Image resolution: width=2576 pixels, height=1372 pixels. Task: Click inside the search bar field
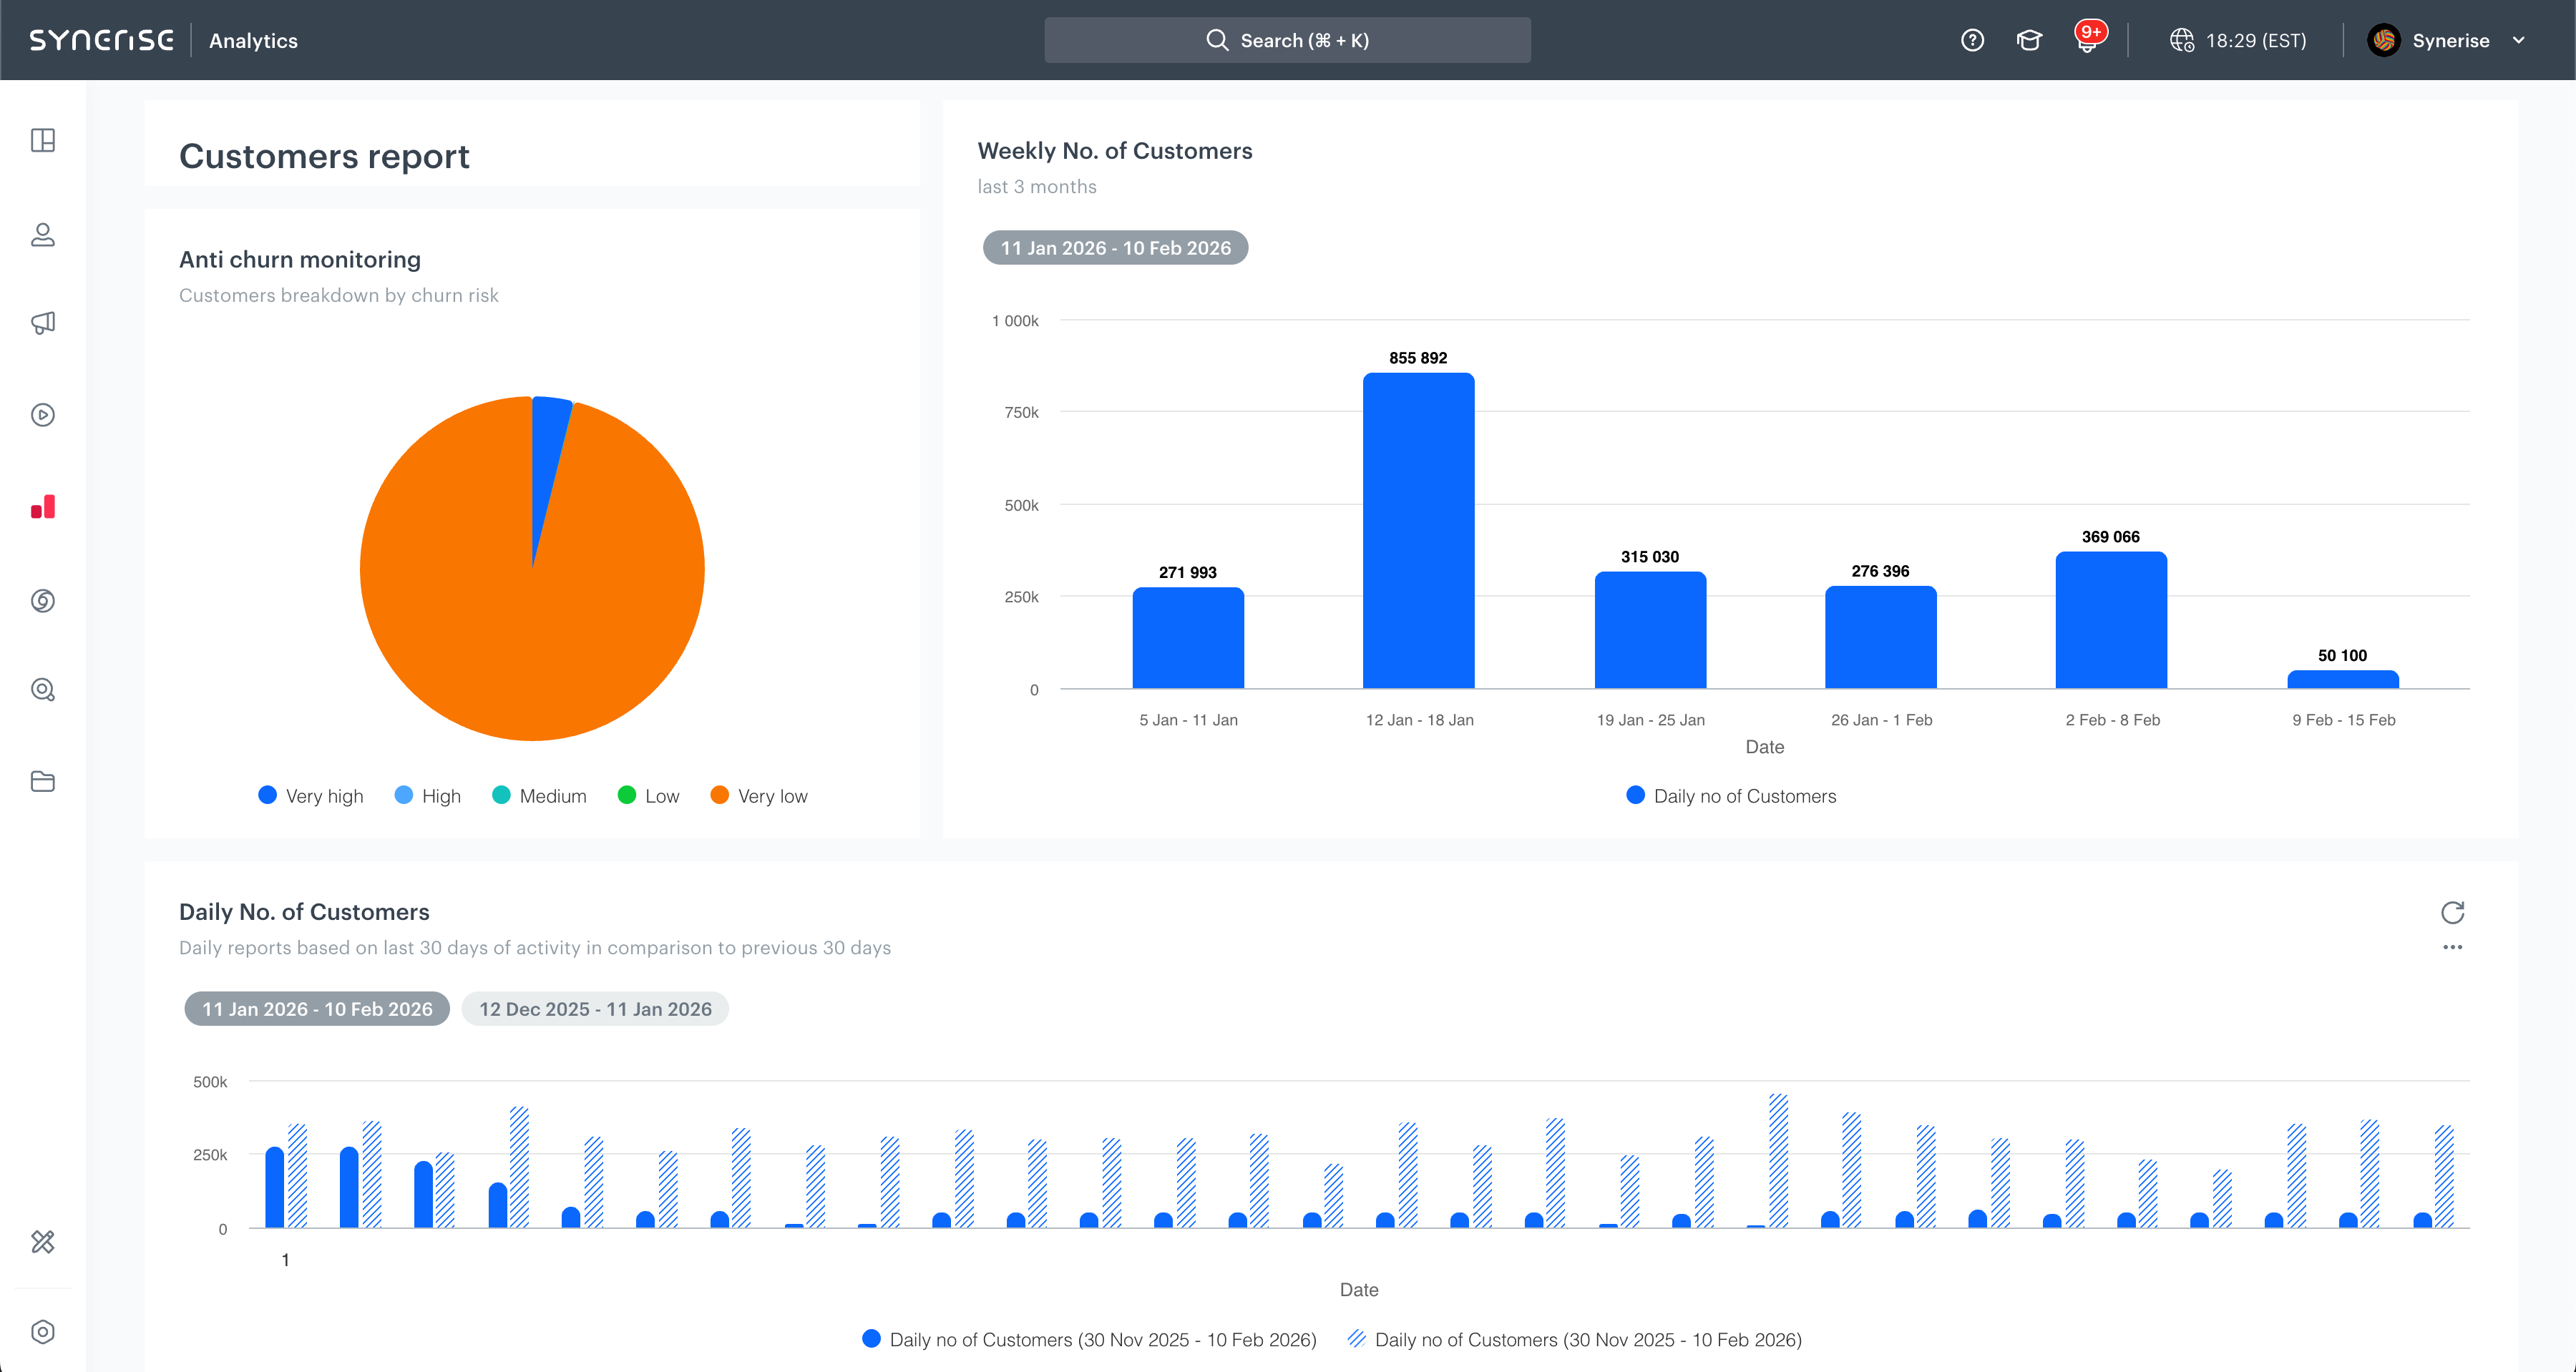pyautogui.click(x=1287, y=40)
